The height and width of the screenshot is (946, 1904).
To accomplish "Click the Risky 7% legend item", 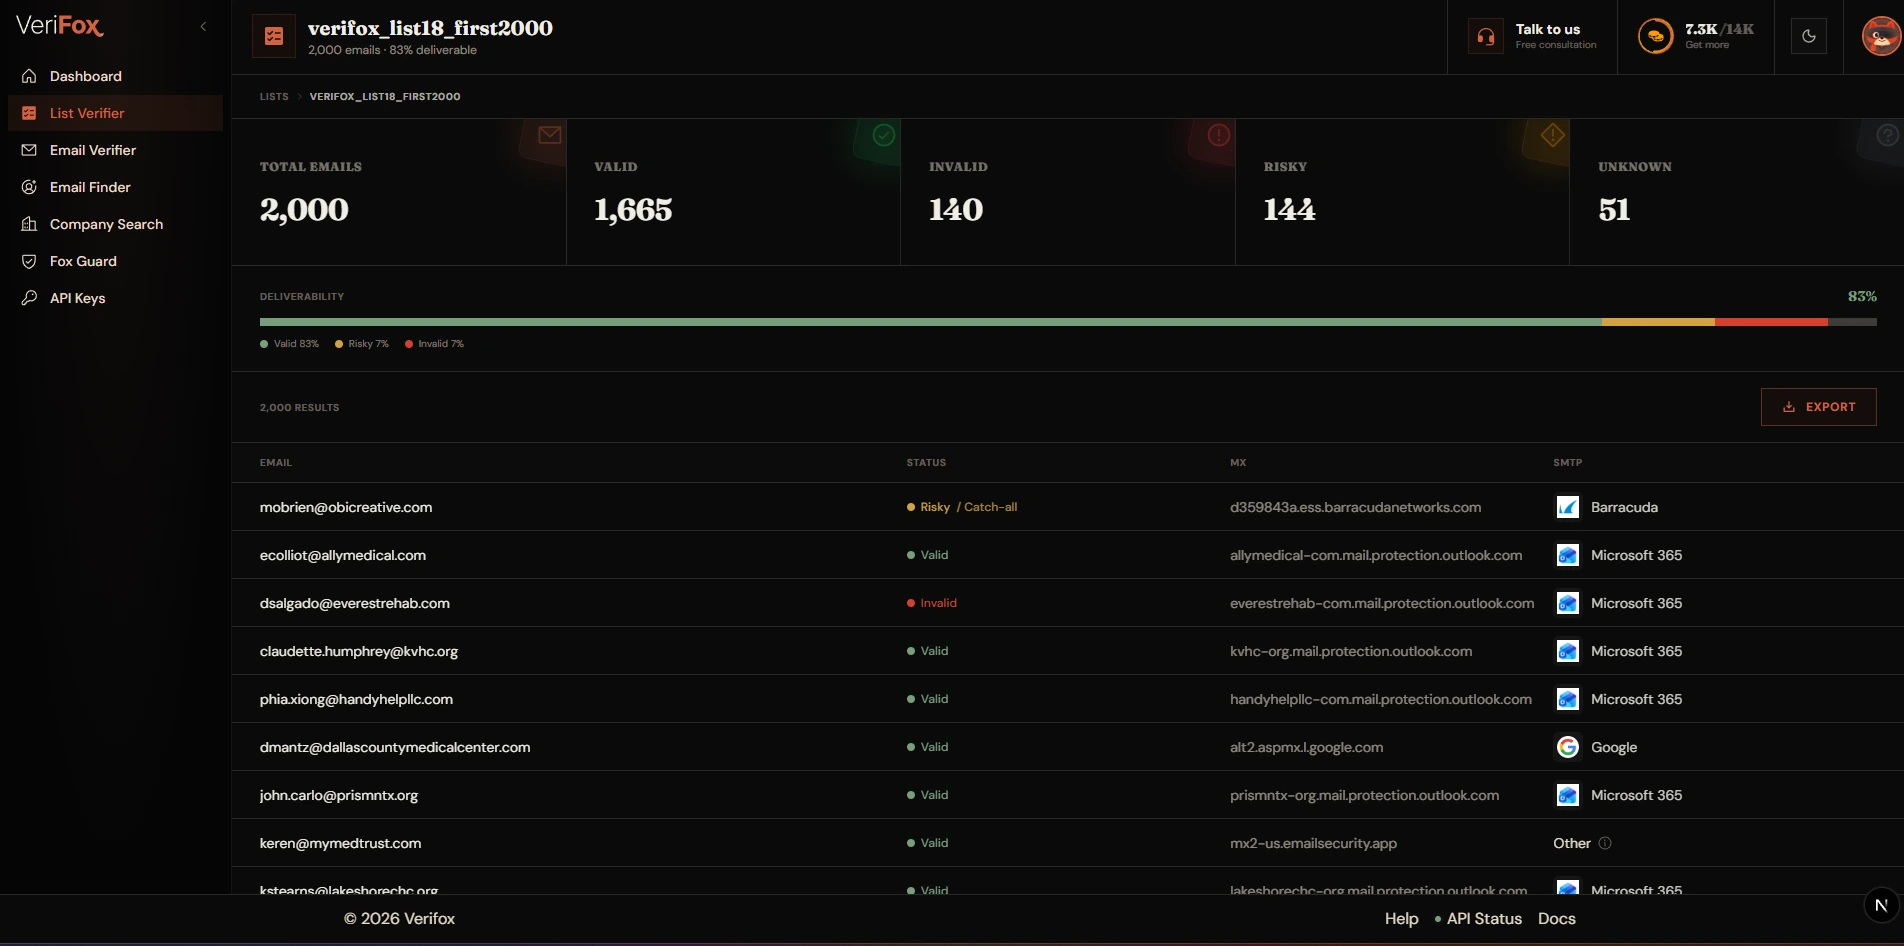I will (362, 344).
